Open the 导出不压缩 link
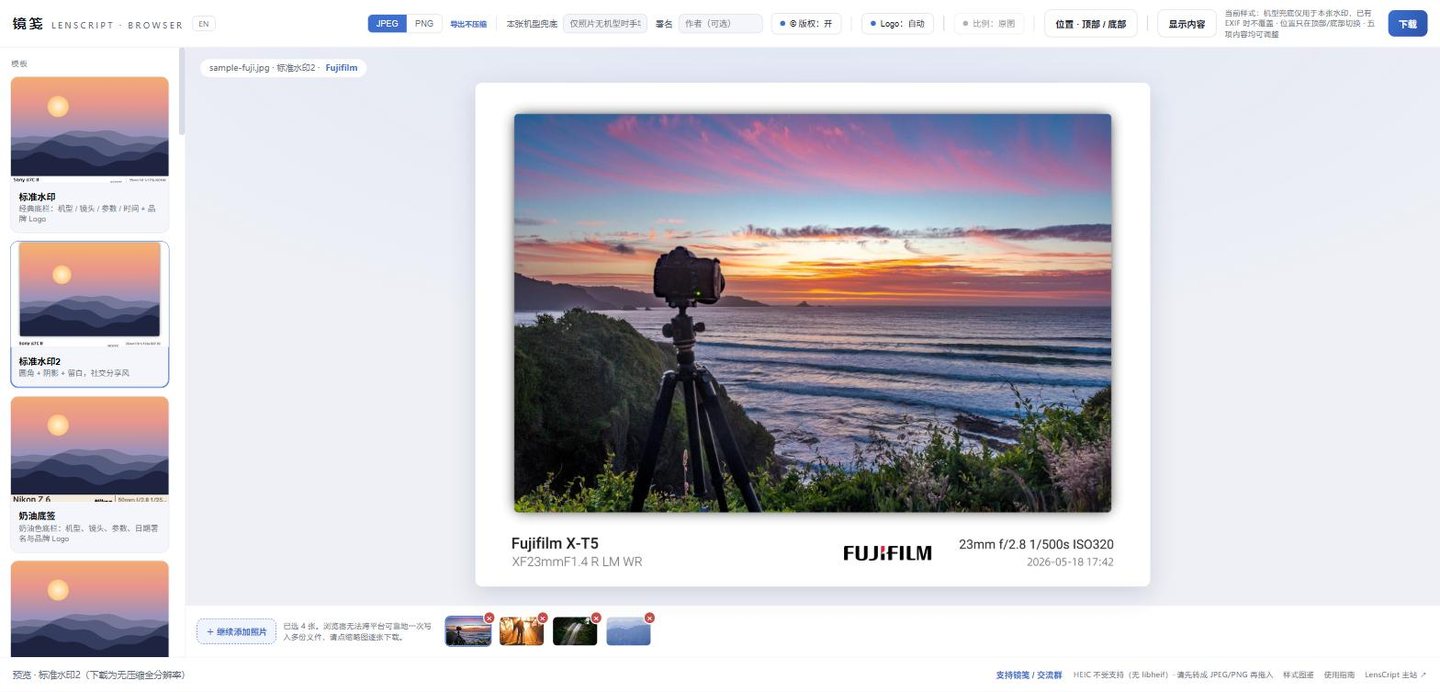 coord(468,24)
